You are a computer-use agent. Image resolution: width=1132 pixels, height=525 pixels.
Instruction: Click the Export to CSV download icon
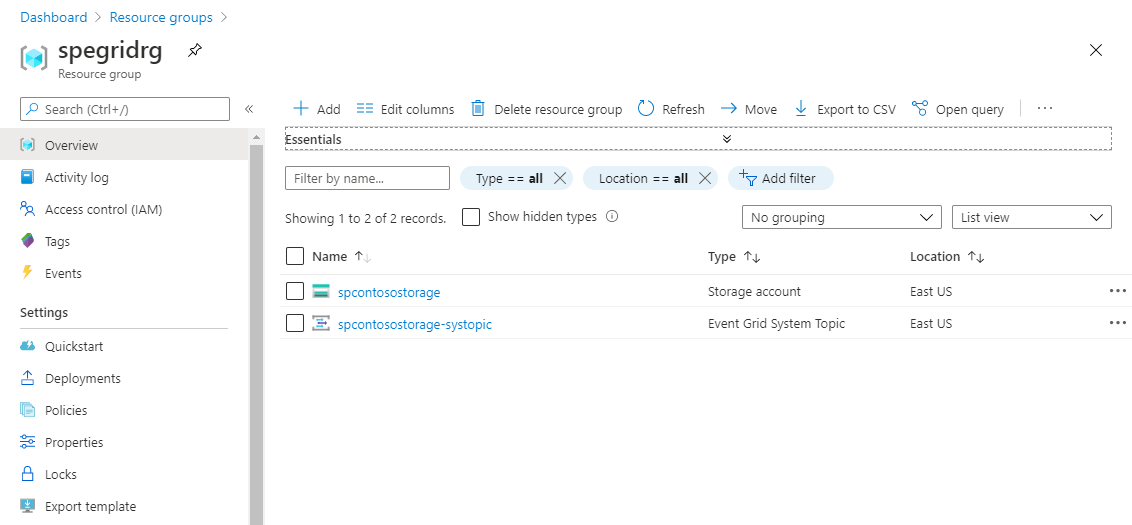click(x=801, y=108)
